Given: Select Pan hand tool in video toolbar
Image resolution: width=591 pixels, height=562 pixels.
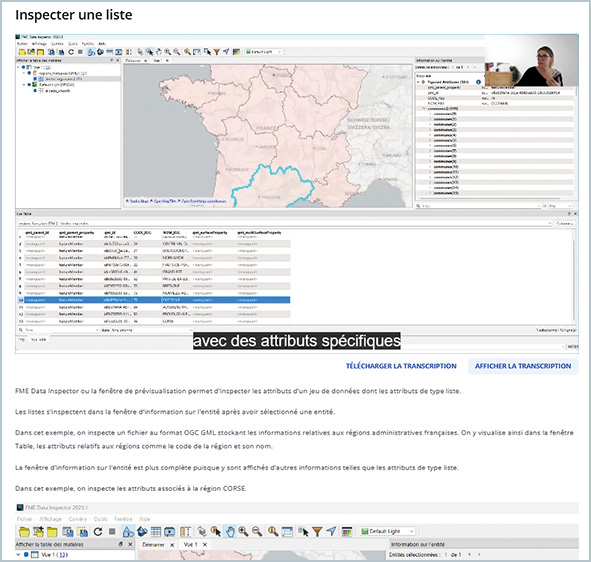Looking at the screenshot, I should tap(159, 52).
